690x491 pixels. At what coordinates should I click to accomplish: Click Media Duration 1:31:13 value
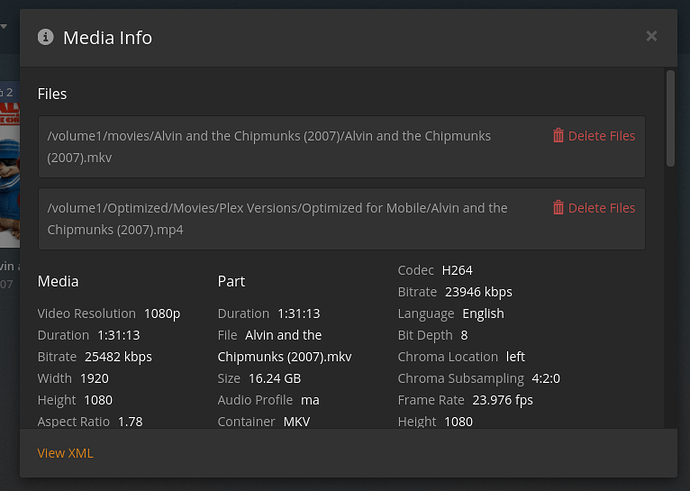coord(118,335)
